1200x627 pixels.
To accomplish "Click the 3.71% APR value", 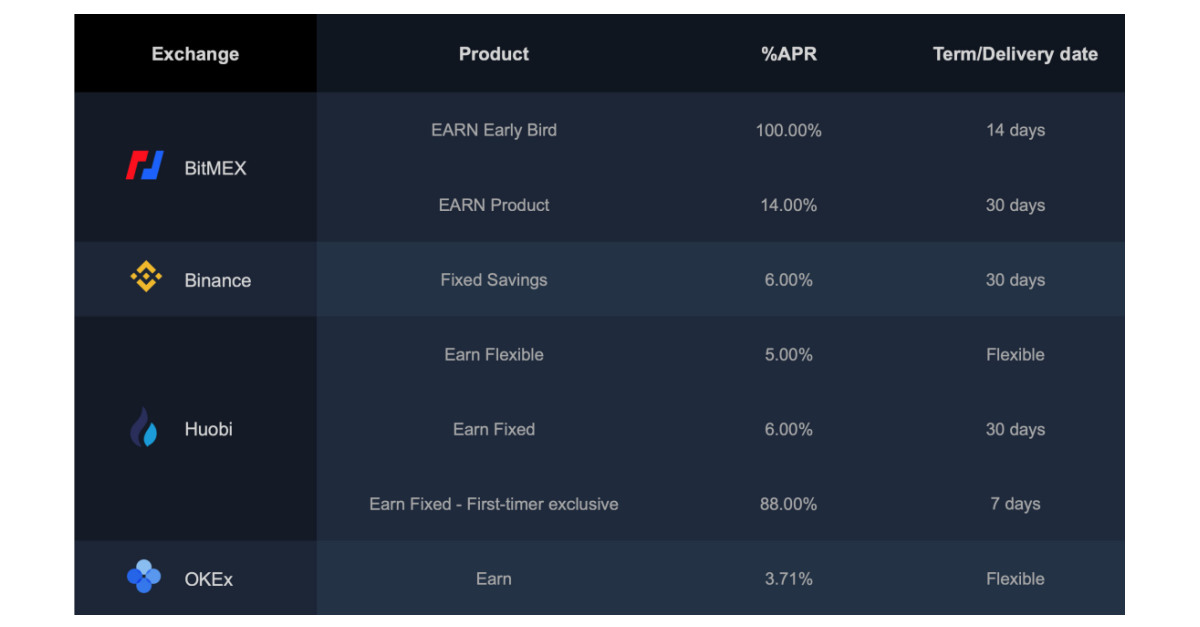I will 789,579.
